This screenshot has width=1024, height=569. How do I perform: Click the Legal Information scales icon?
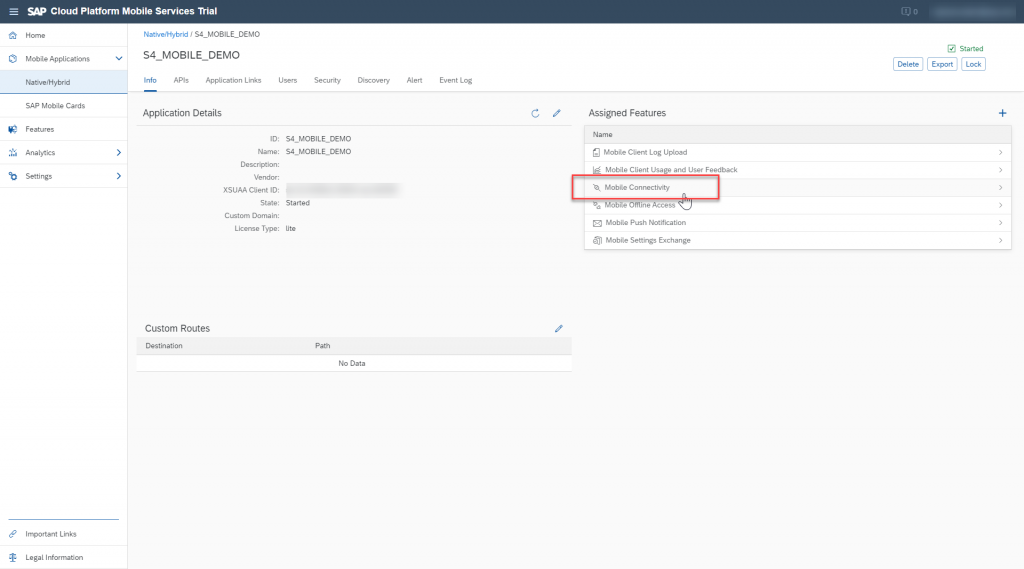12,558
